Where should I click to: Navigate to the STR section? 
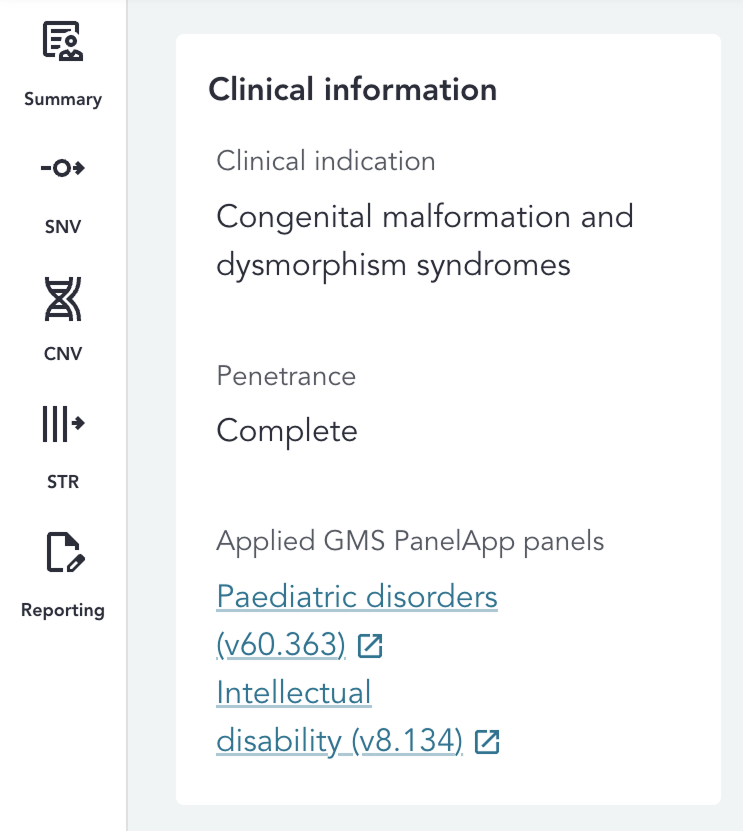click(x=62, y=481)
